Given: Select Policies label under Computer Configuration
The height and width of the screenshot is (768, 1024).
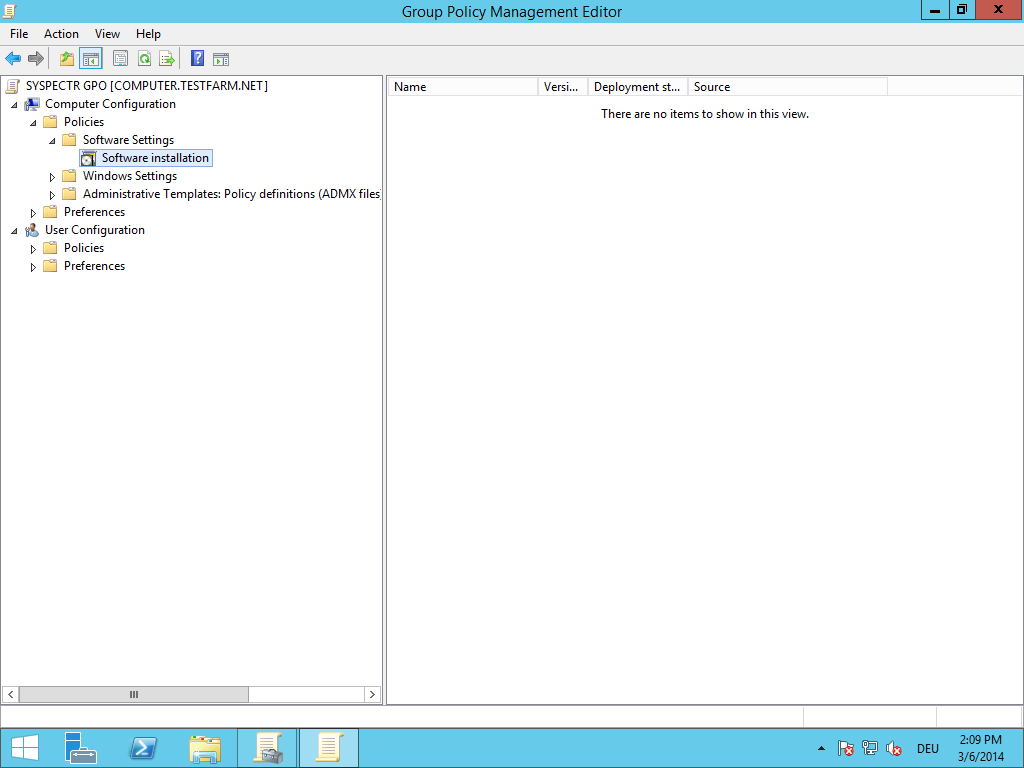Looking at the screenshot, I should pyautogui.click(x=84, y=122).
